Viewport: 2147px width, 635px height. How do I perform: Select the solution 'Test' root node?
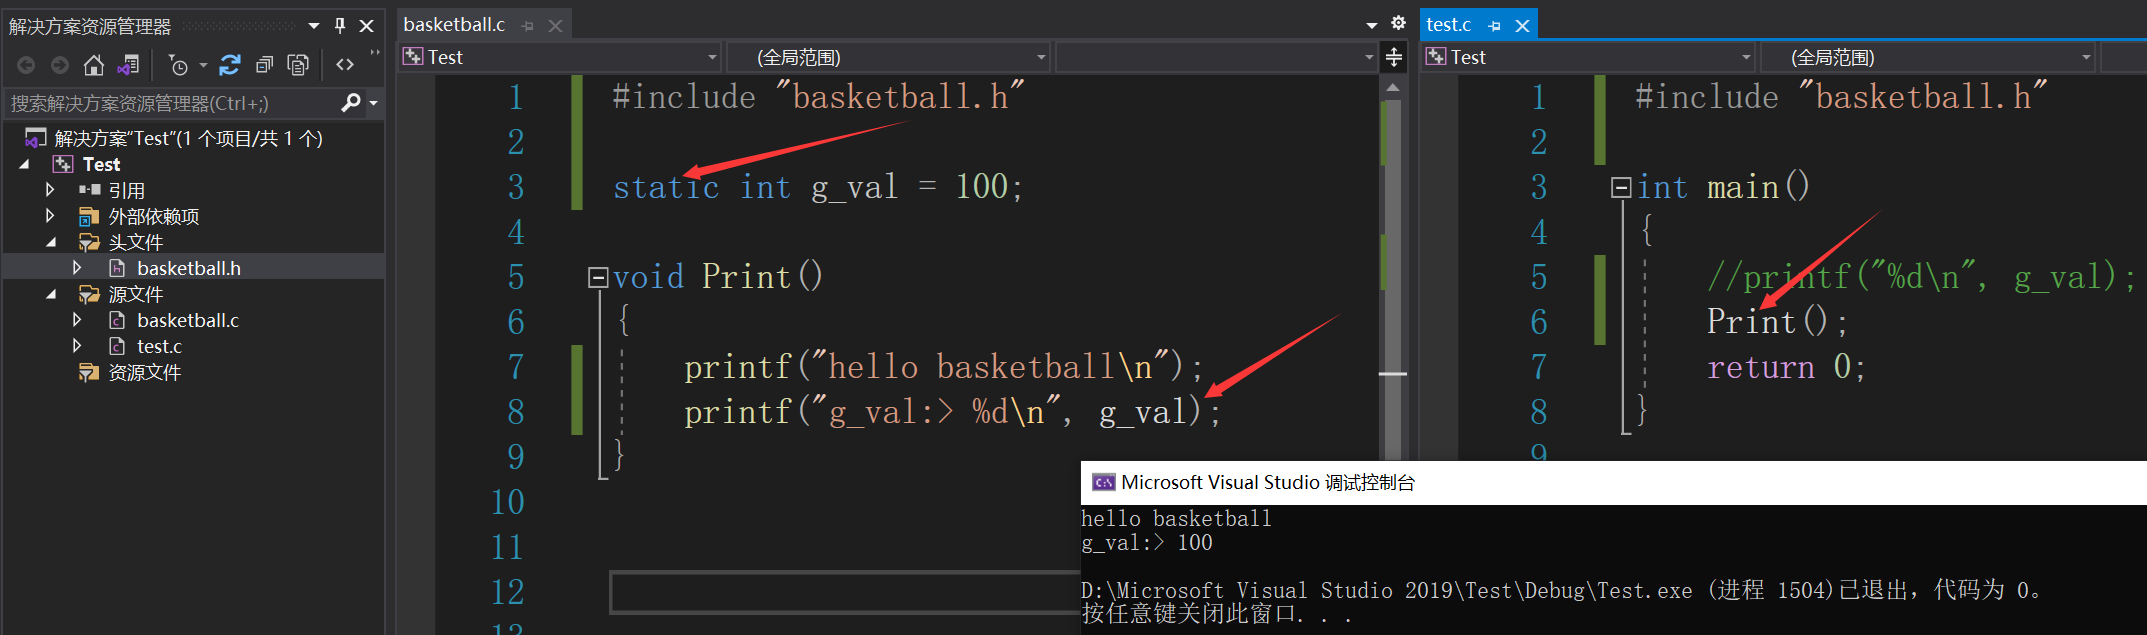click(x=188, y=138)
